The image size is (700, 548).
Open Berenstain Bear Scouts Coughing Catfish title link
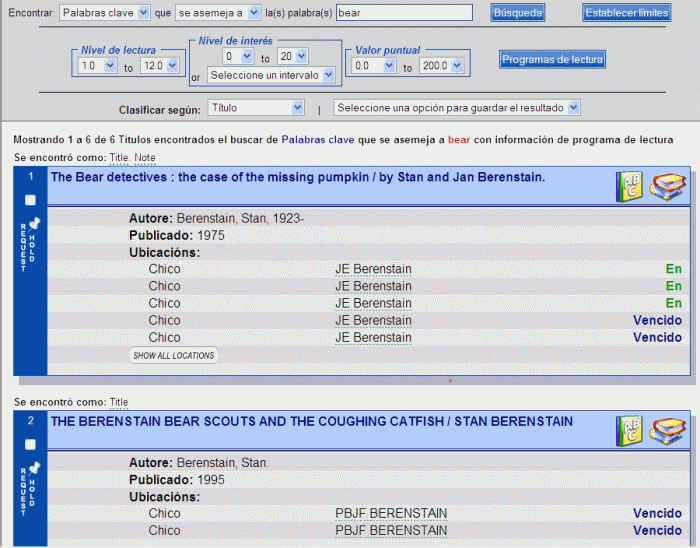point(312,421)
